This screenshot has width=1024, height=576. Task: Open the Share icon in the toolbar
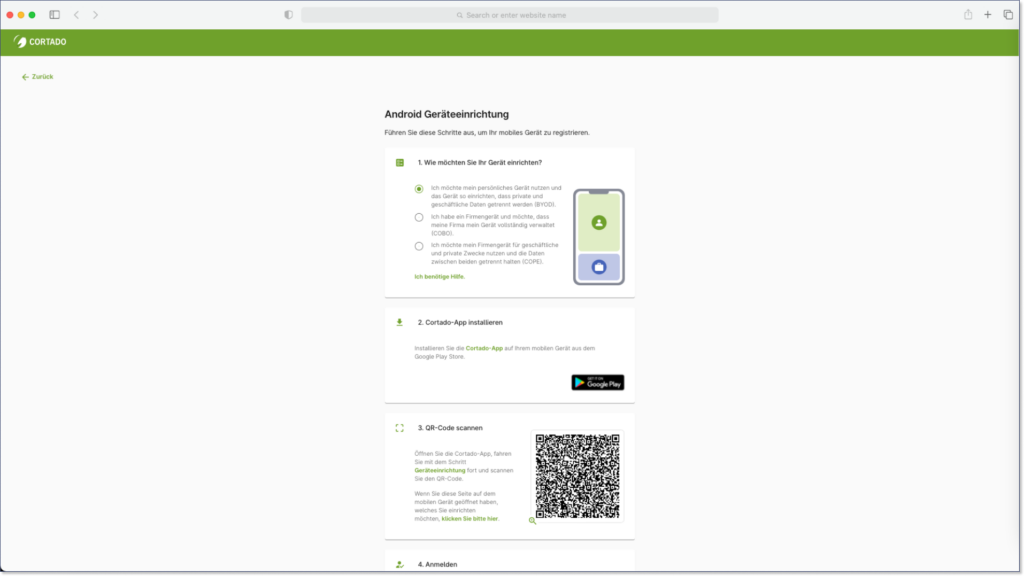click(968, 14)
